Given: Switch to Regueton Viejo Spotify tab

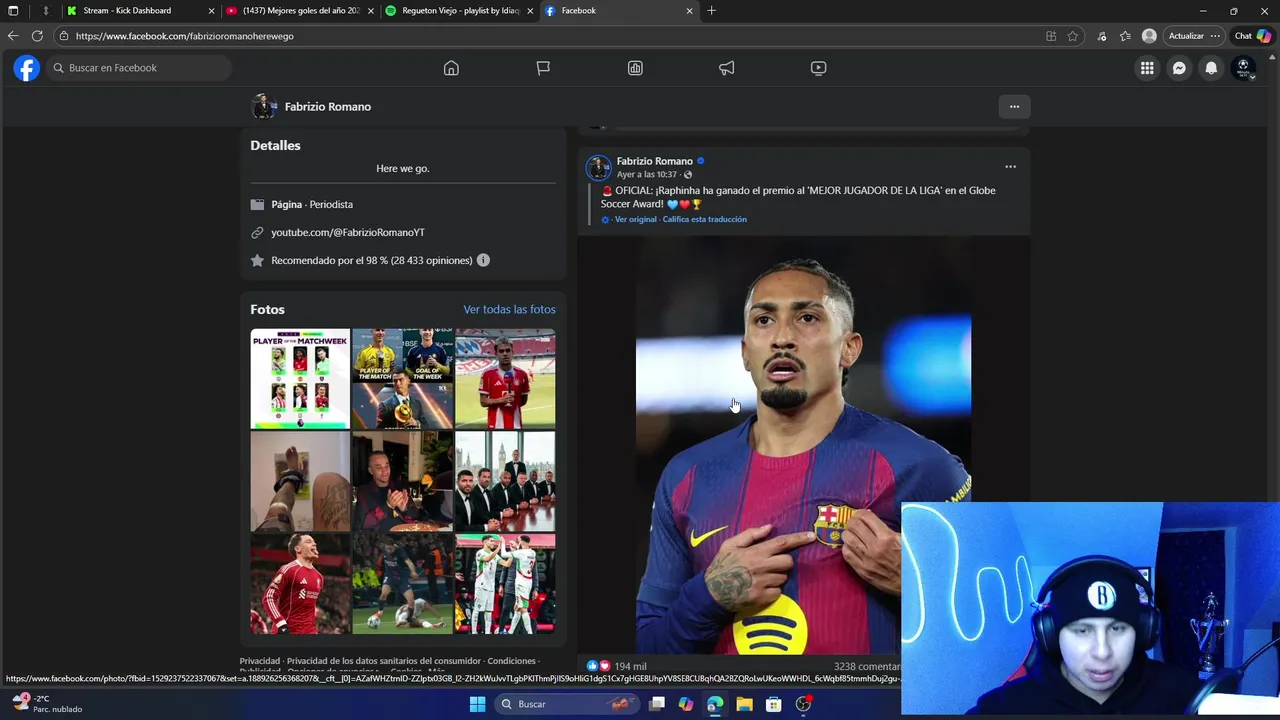Looking at the screenshot, I should [x=460, y=11].
